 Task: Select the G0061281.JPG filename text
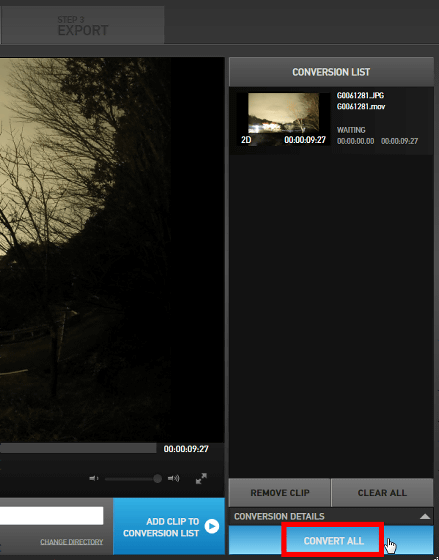(x=360, y=95)
